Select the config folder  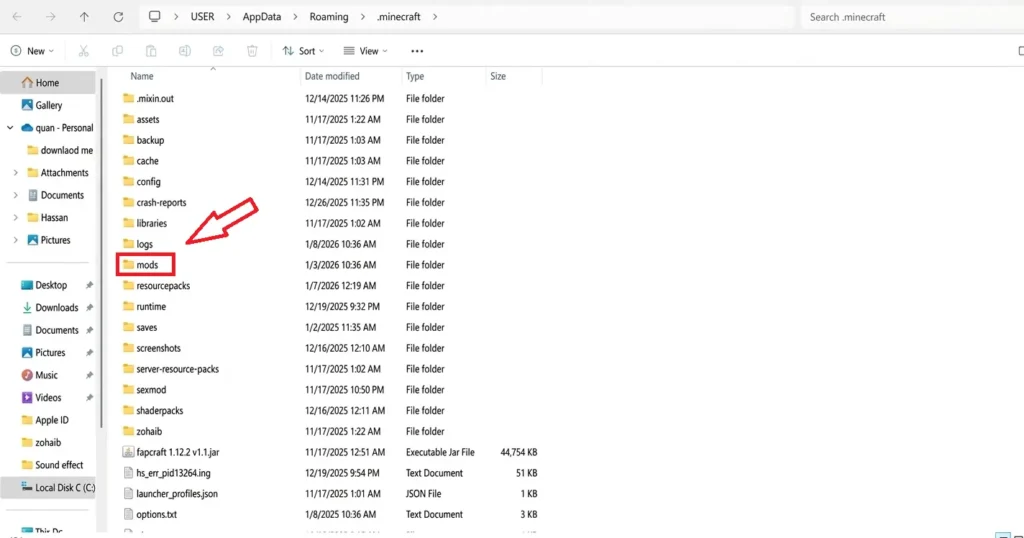(x=142, y=182)
